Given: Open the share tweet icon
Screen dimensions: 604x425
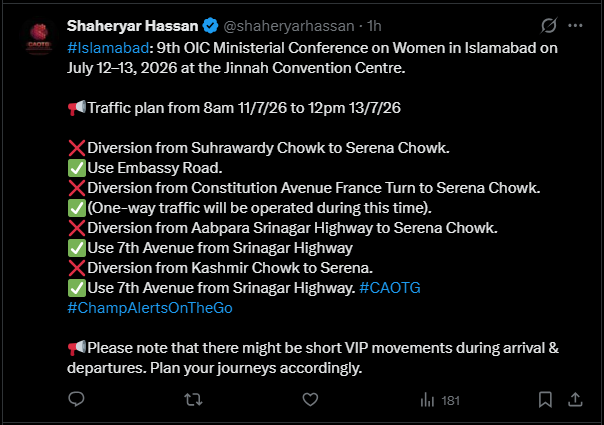Looking at the screenshot, I should point(575,400).
